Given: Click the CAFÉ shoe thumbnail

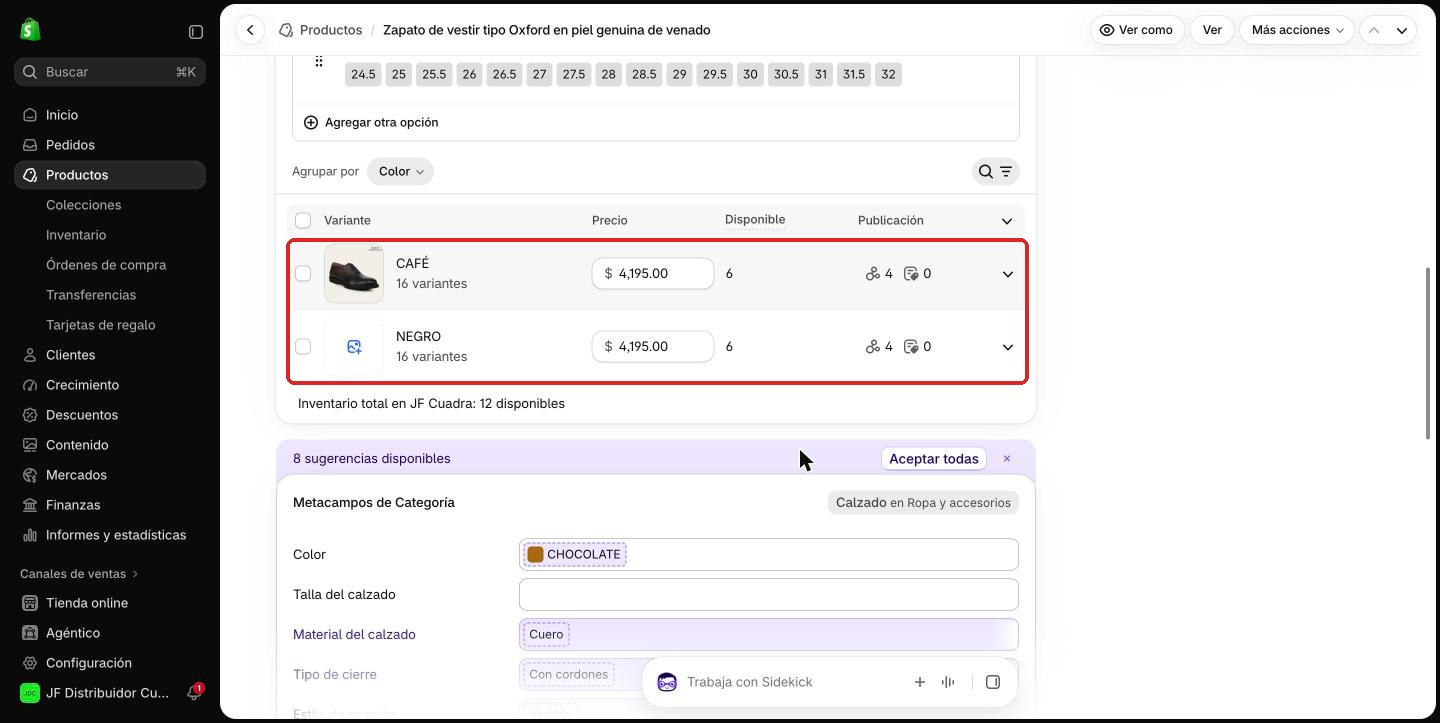Looking at the screenshot, I should (354, 274).
